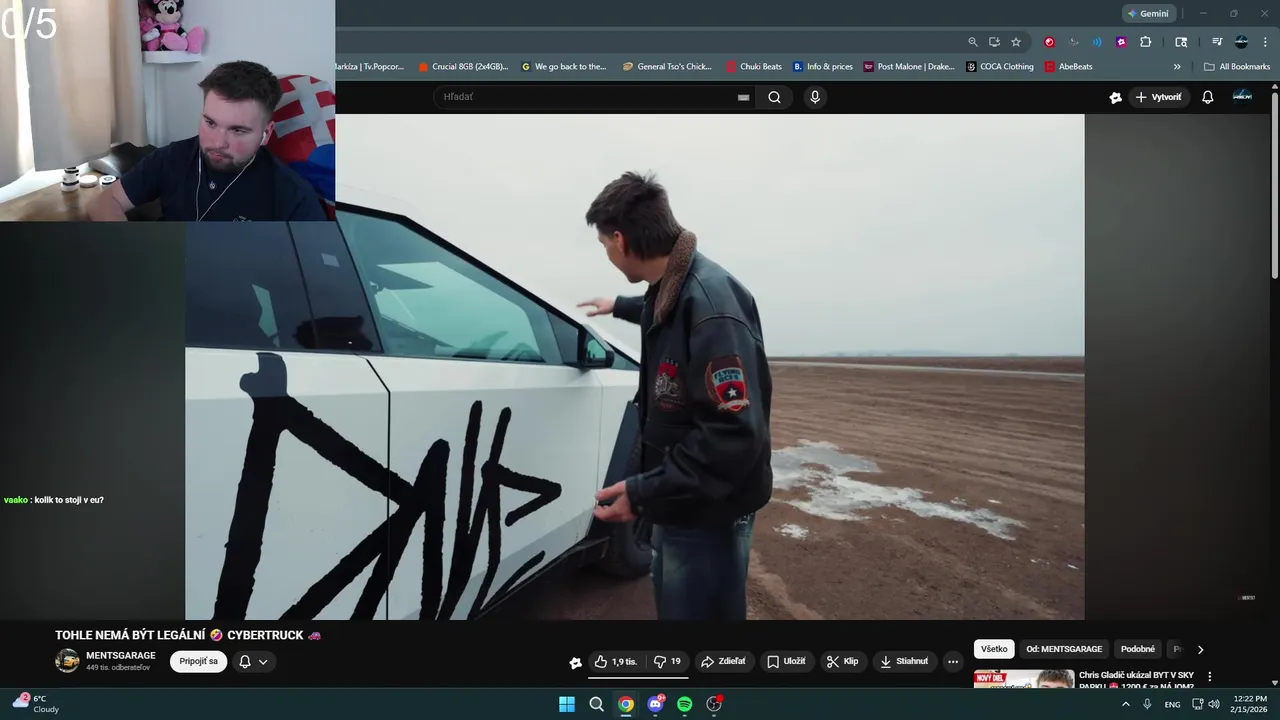The width and height of the screenshot is (1280, 720).
Task: Open Discord from the taskbar
Action: click(655, 704)
